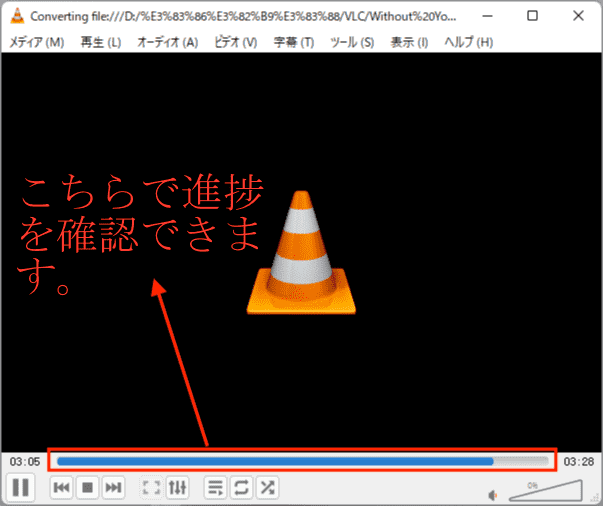
Task: Skip to next media track
Action: [x=113, y=488]
